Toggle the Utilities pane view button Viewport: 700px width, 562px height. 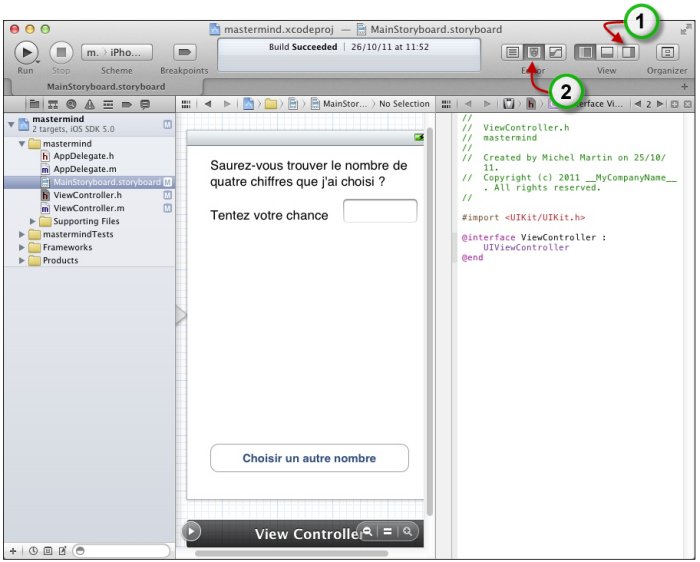(x=628, y=53)
